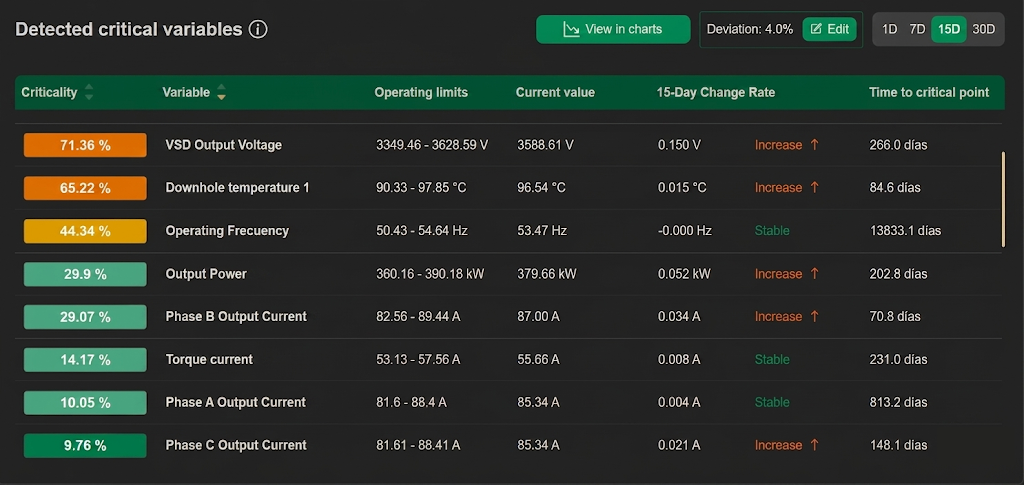The height and width of the screenshot is (485, 1024).
Task: Click the 70.8 días value
Action: (x=895, y=317)
